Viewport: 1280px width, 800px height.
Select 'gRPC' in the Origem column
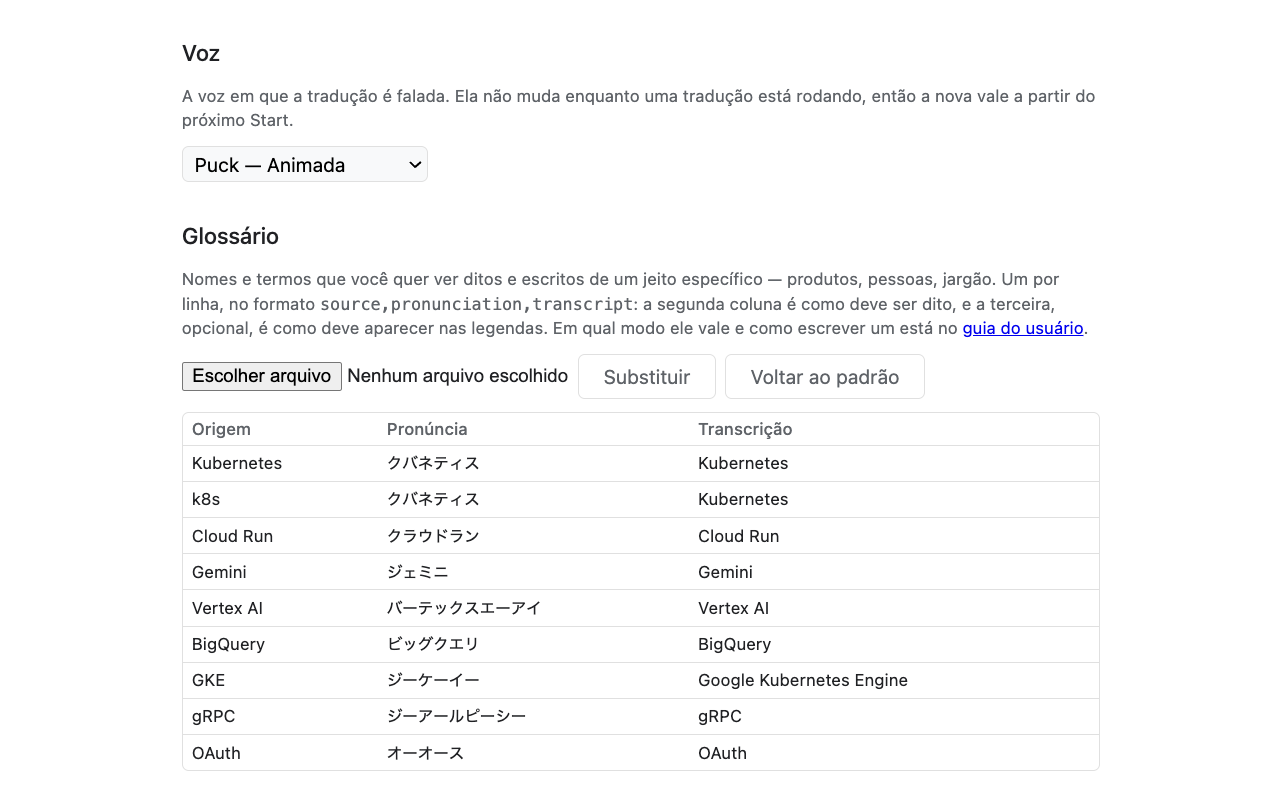tap(214, 716)
